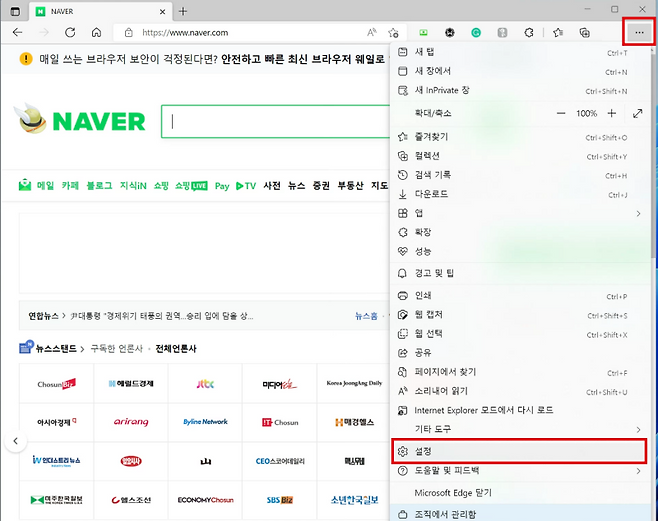Choose 웹 캡처 from the menu
The width and height of the screenshot is (658, 521).
[520, 315]
